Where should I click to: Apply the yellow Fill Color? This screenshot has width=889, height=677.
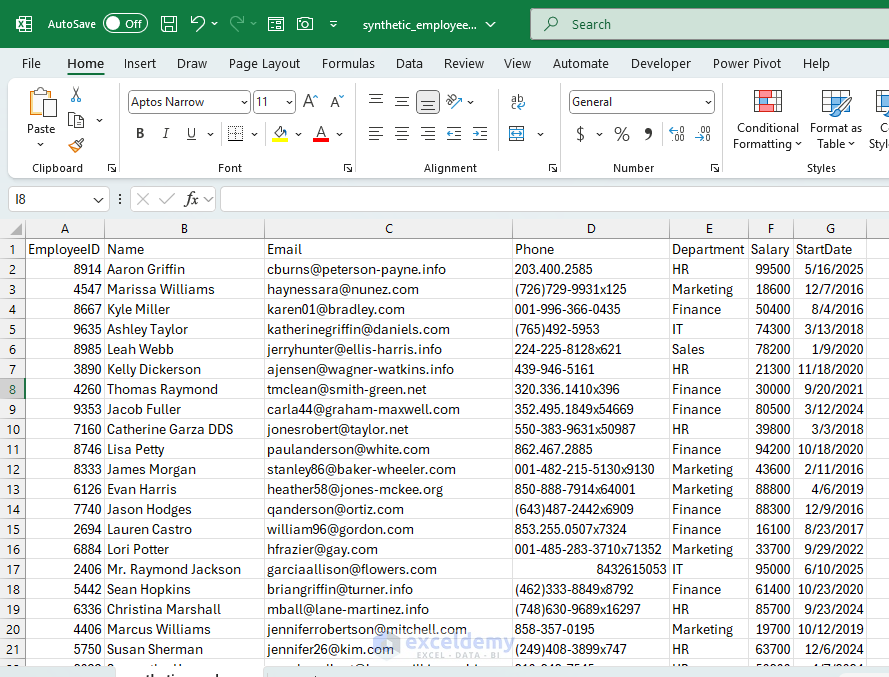click(280, 134)
